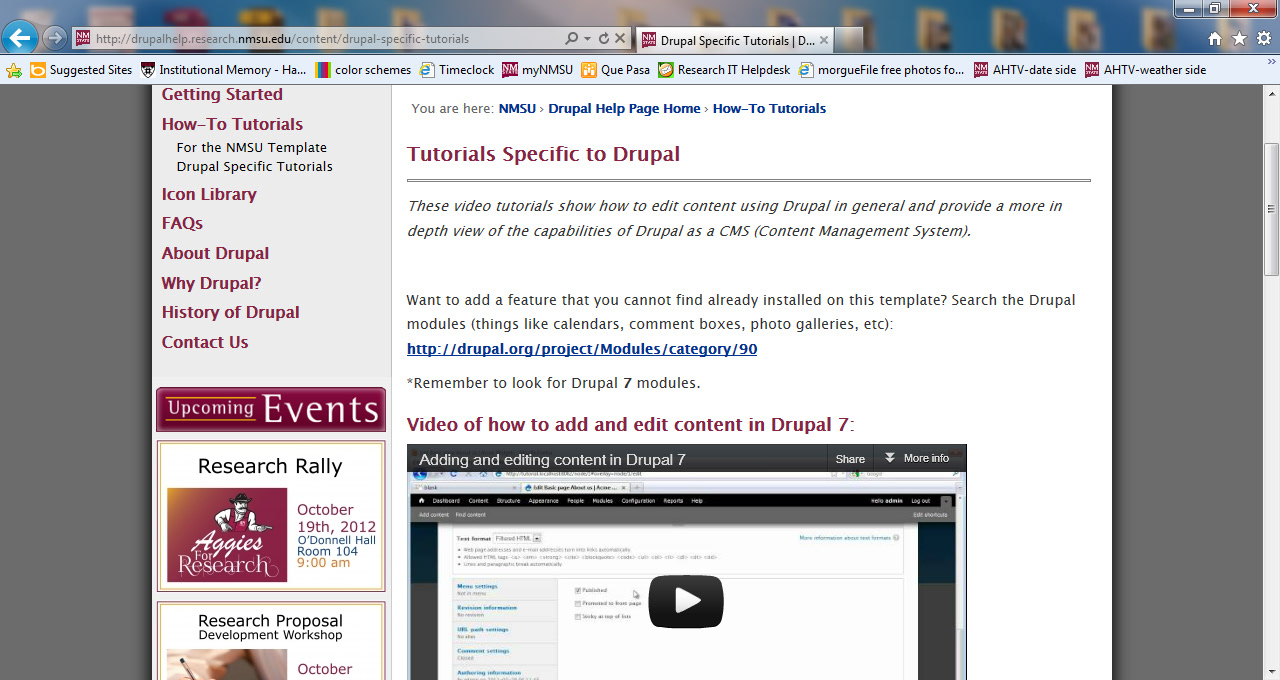
Task: Refresh the page with the reload icon
Action: [x=603, y=39]
